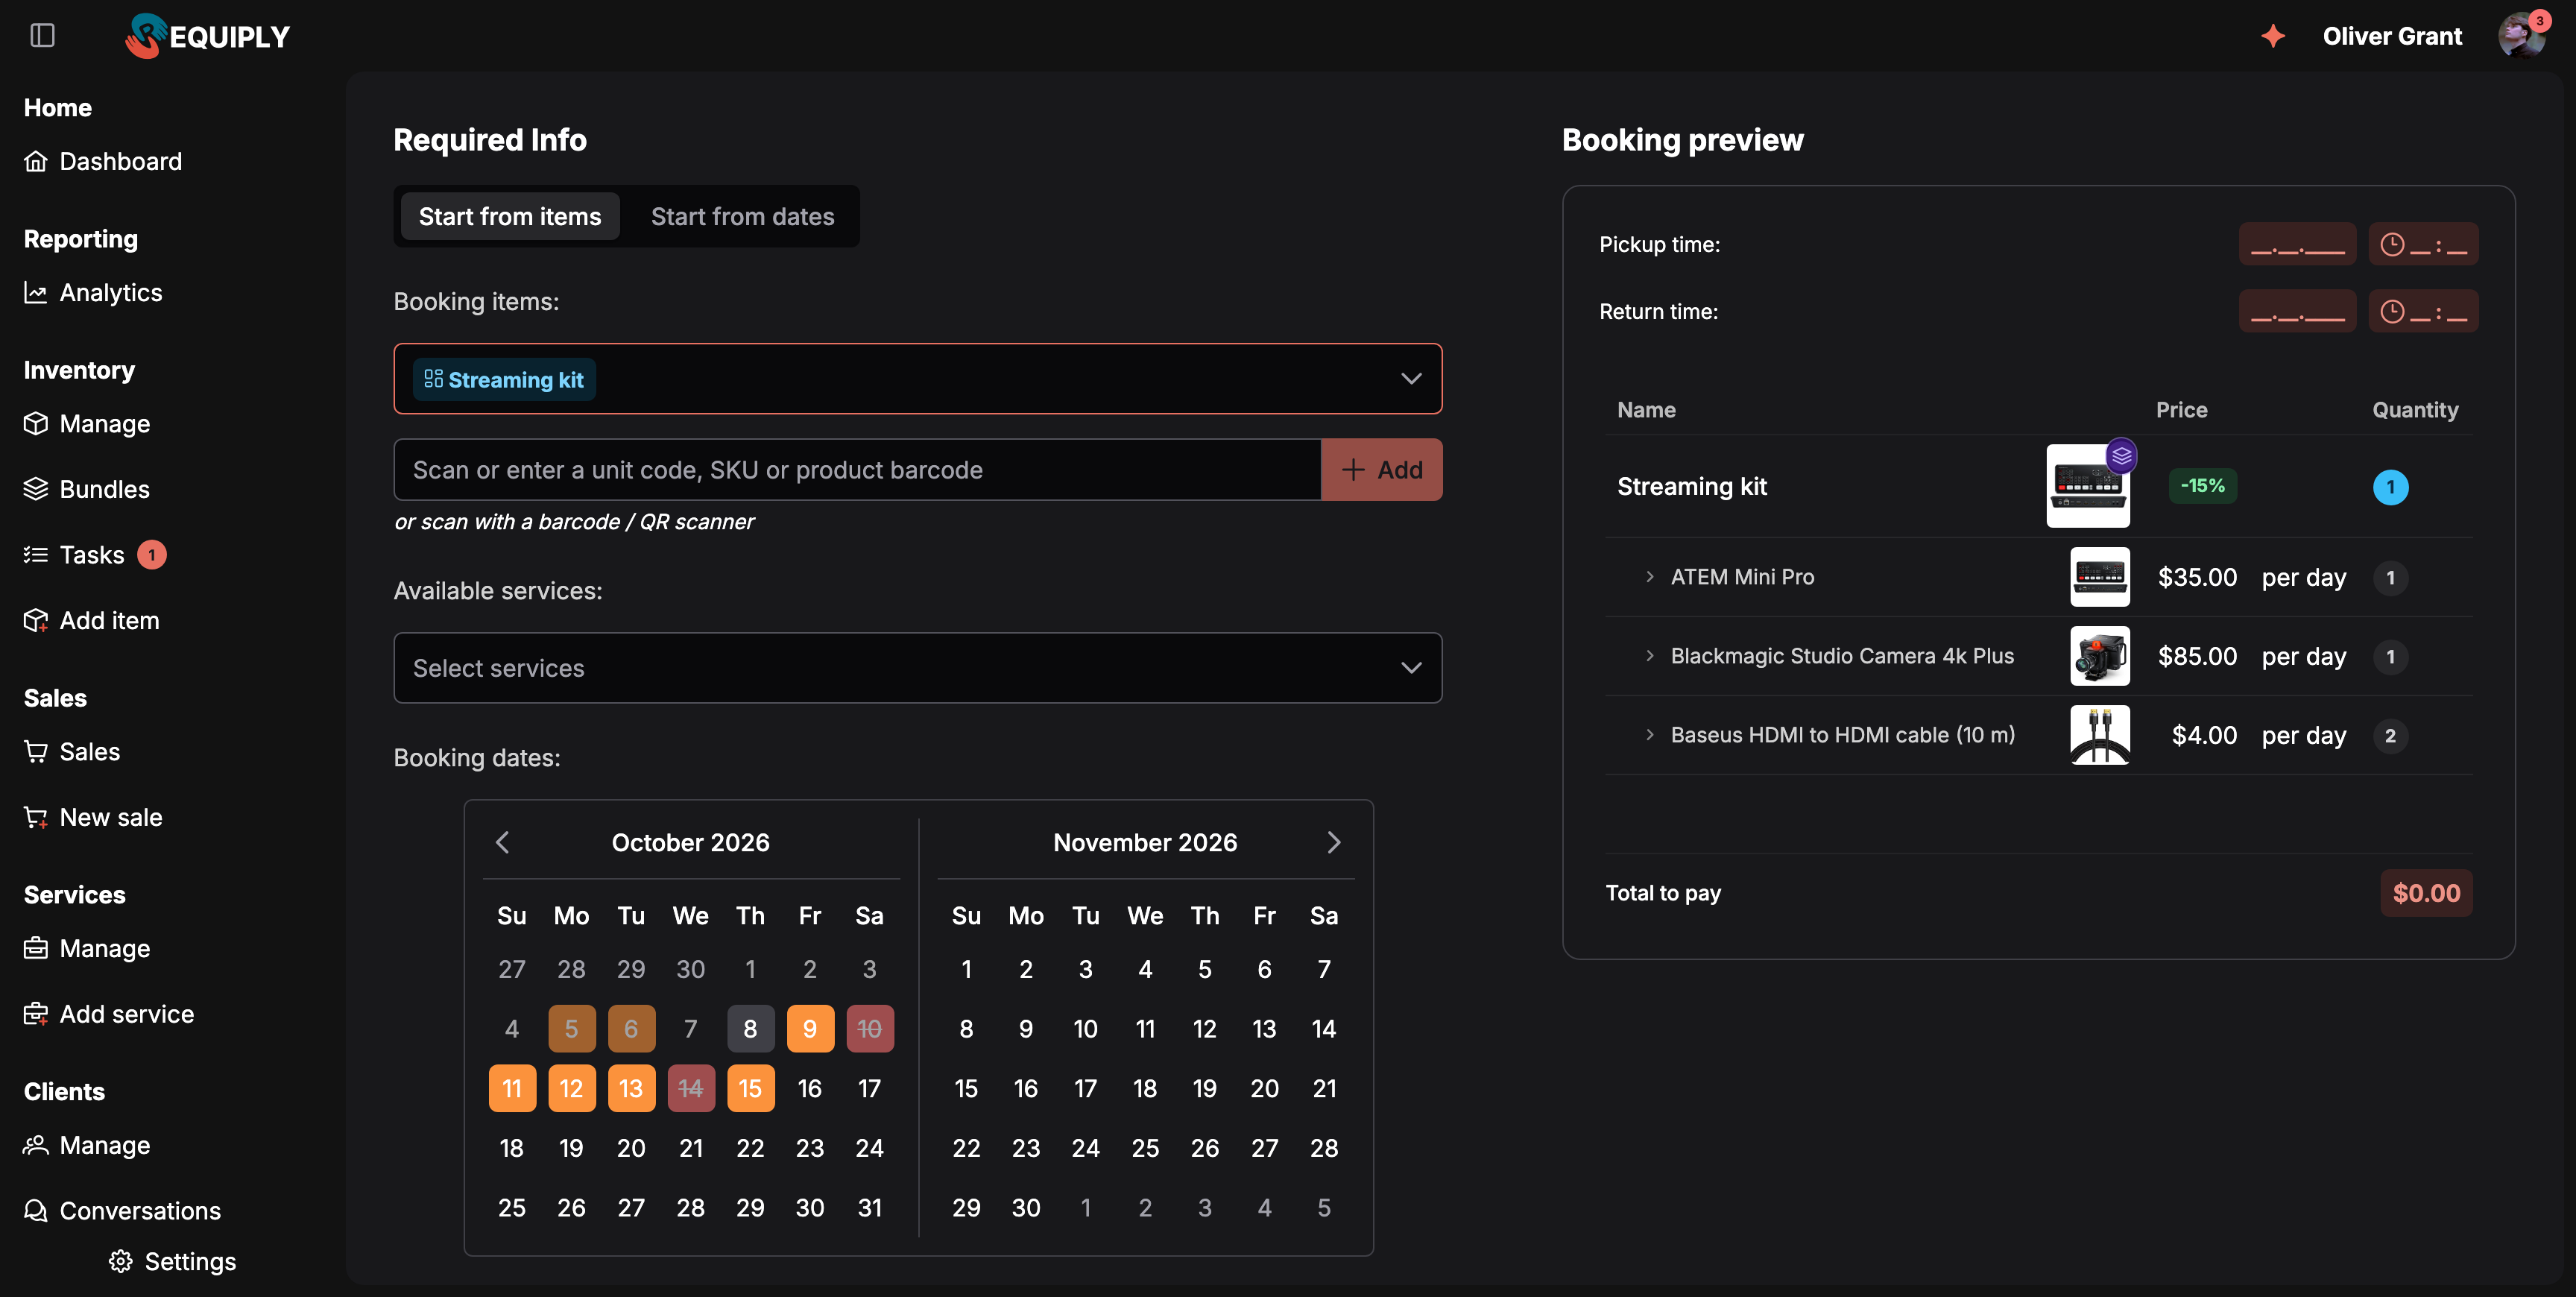Image resolution: width=2576 pixels, height=1297 pixels.
Task: Click the Equiply logo
Action: pyautogui.click(x=207, y=36)
